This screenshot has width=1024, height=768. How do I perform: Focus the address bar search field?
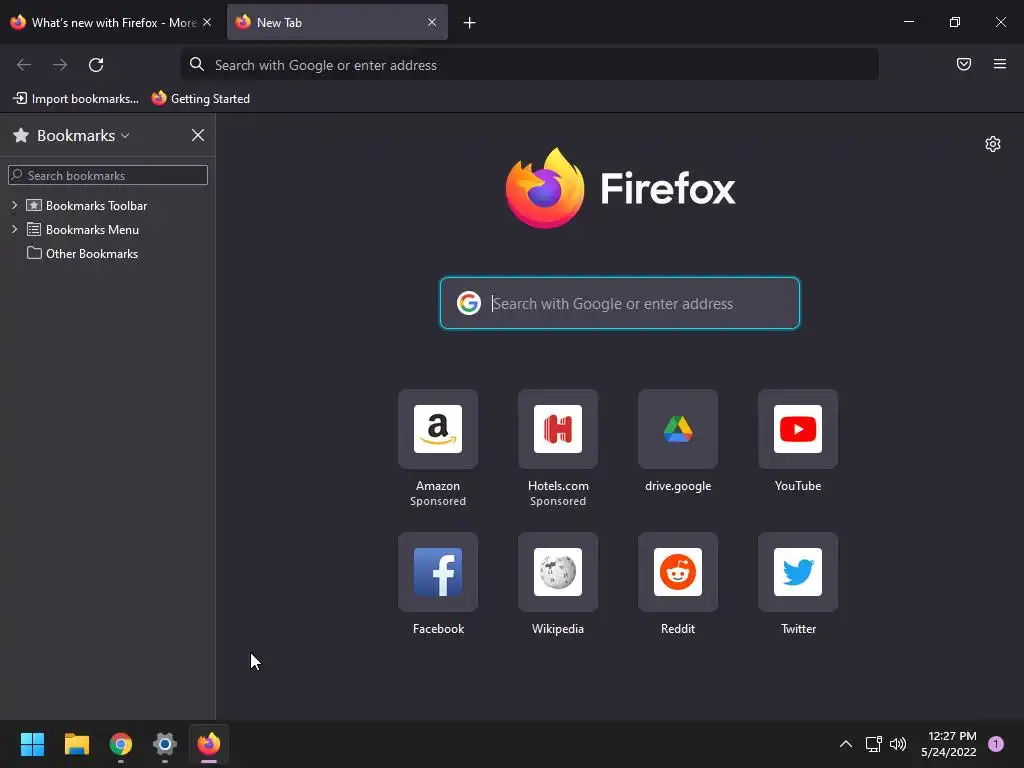tap(530, 65)
